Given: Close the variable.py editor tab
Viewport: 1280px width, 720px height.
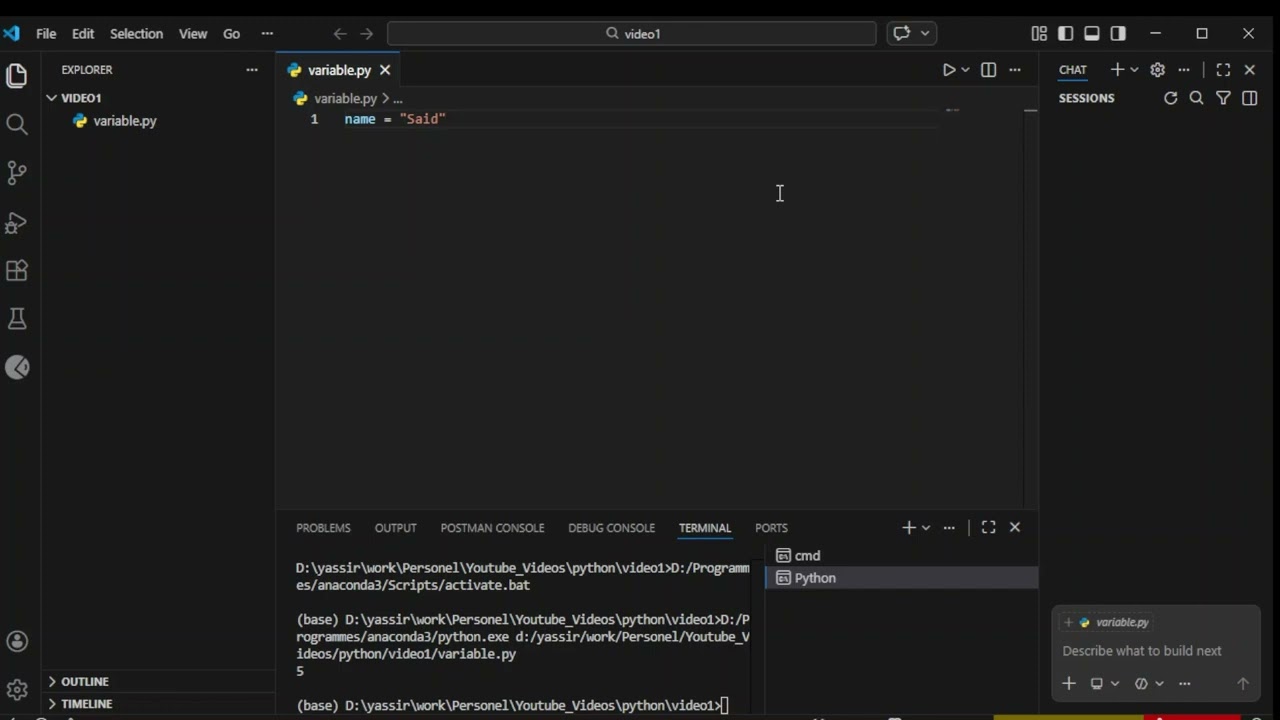Looking at the screenshot, I should tap(385, 70).
